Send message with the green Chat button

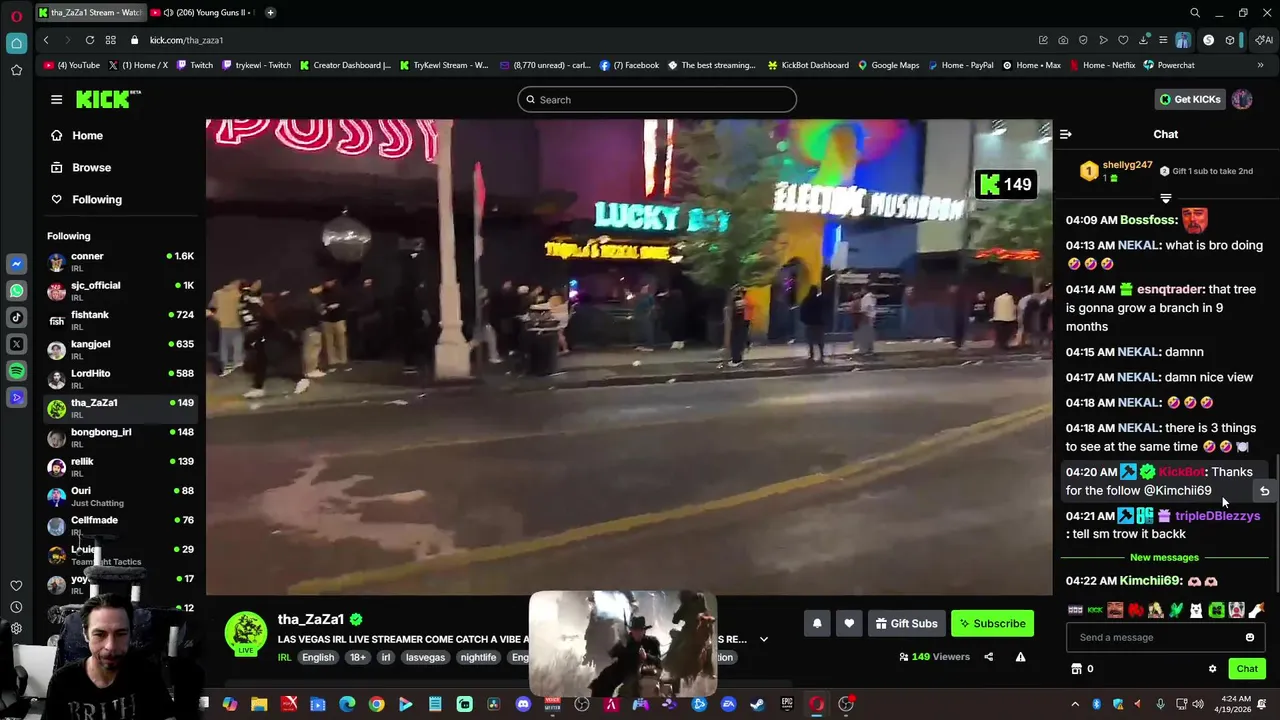pos(1247,668)
